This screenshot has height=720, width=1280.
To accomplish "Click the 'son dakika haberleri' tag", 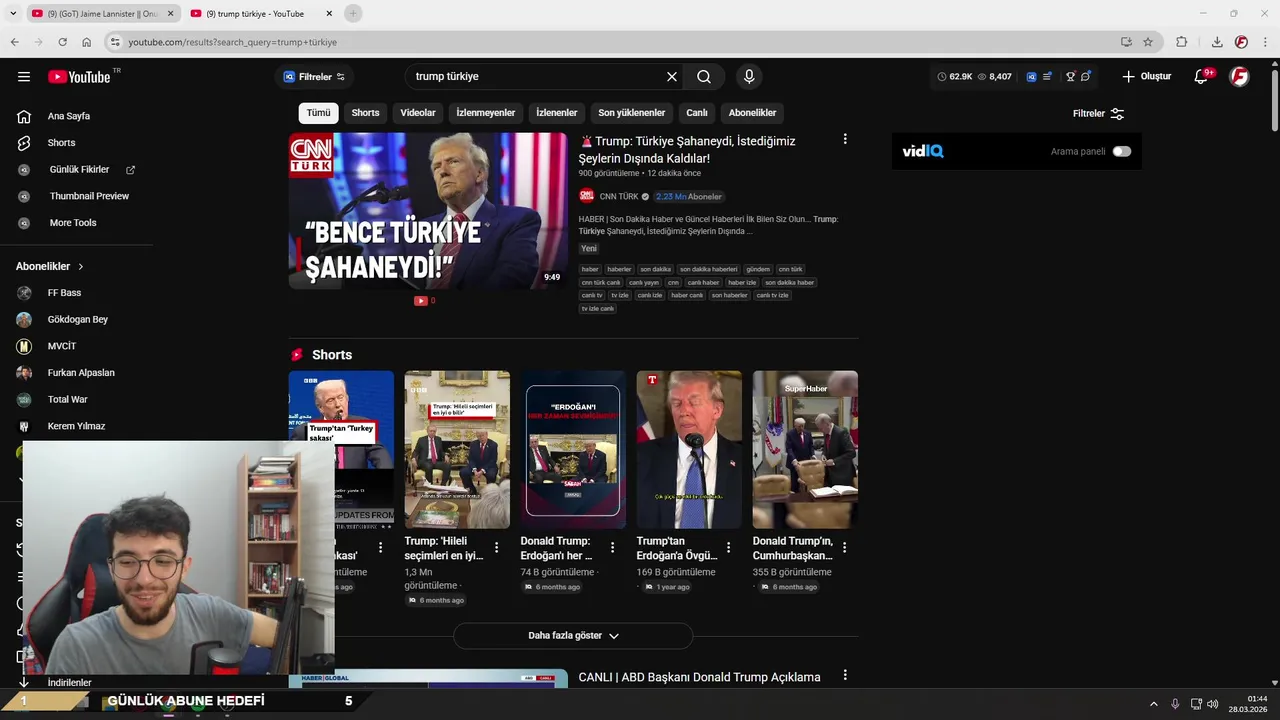I will tap(709, 269).
